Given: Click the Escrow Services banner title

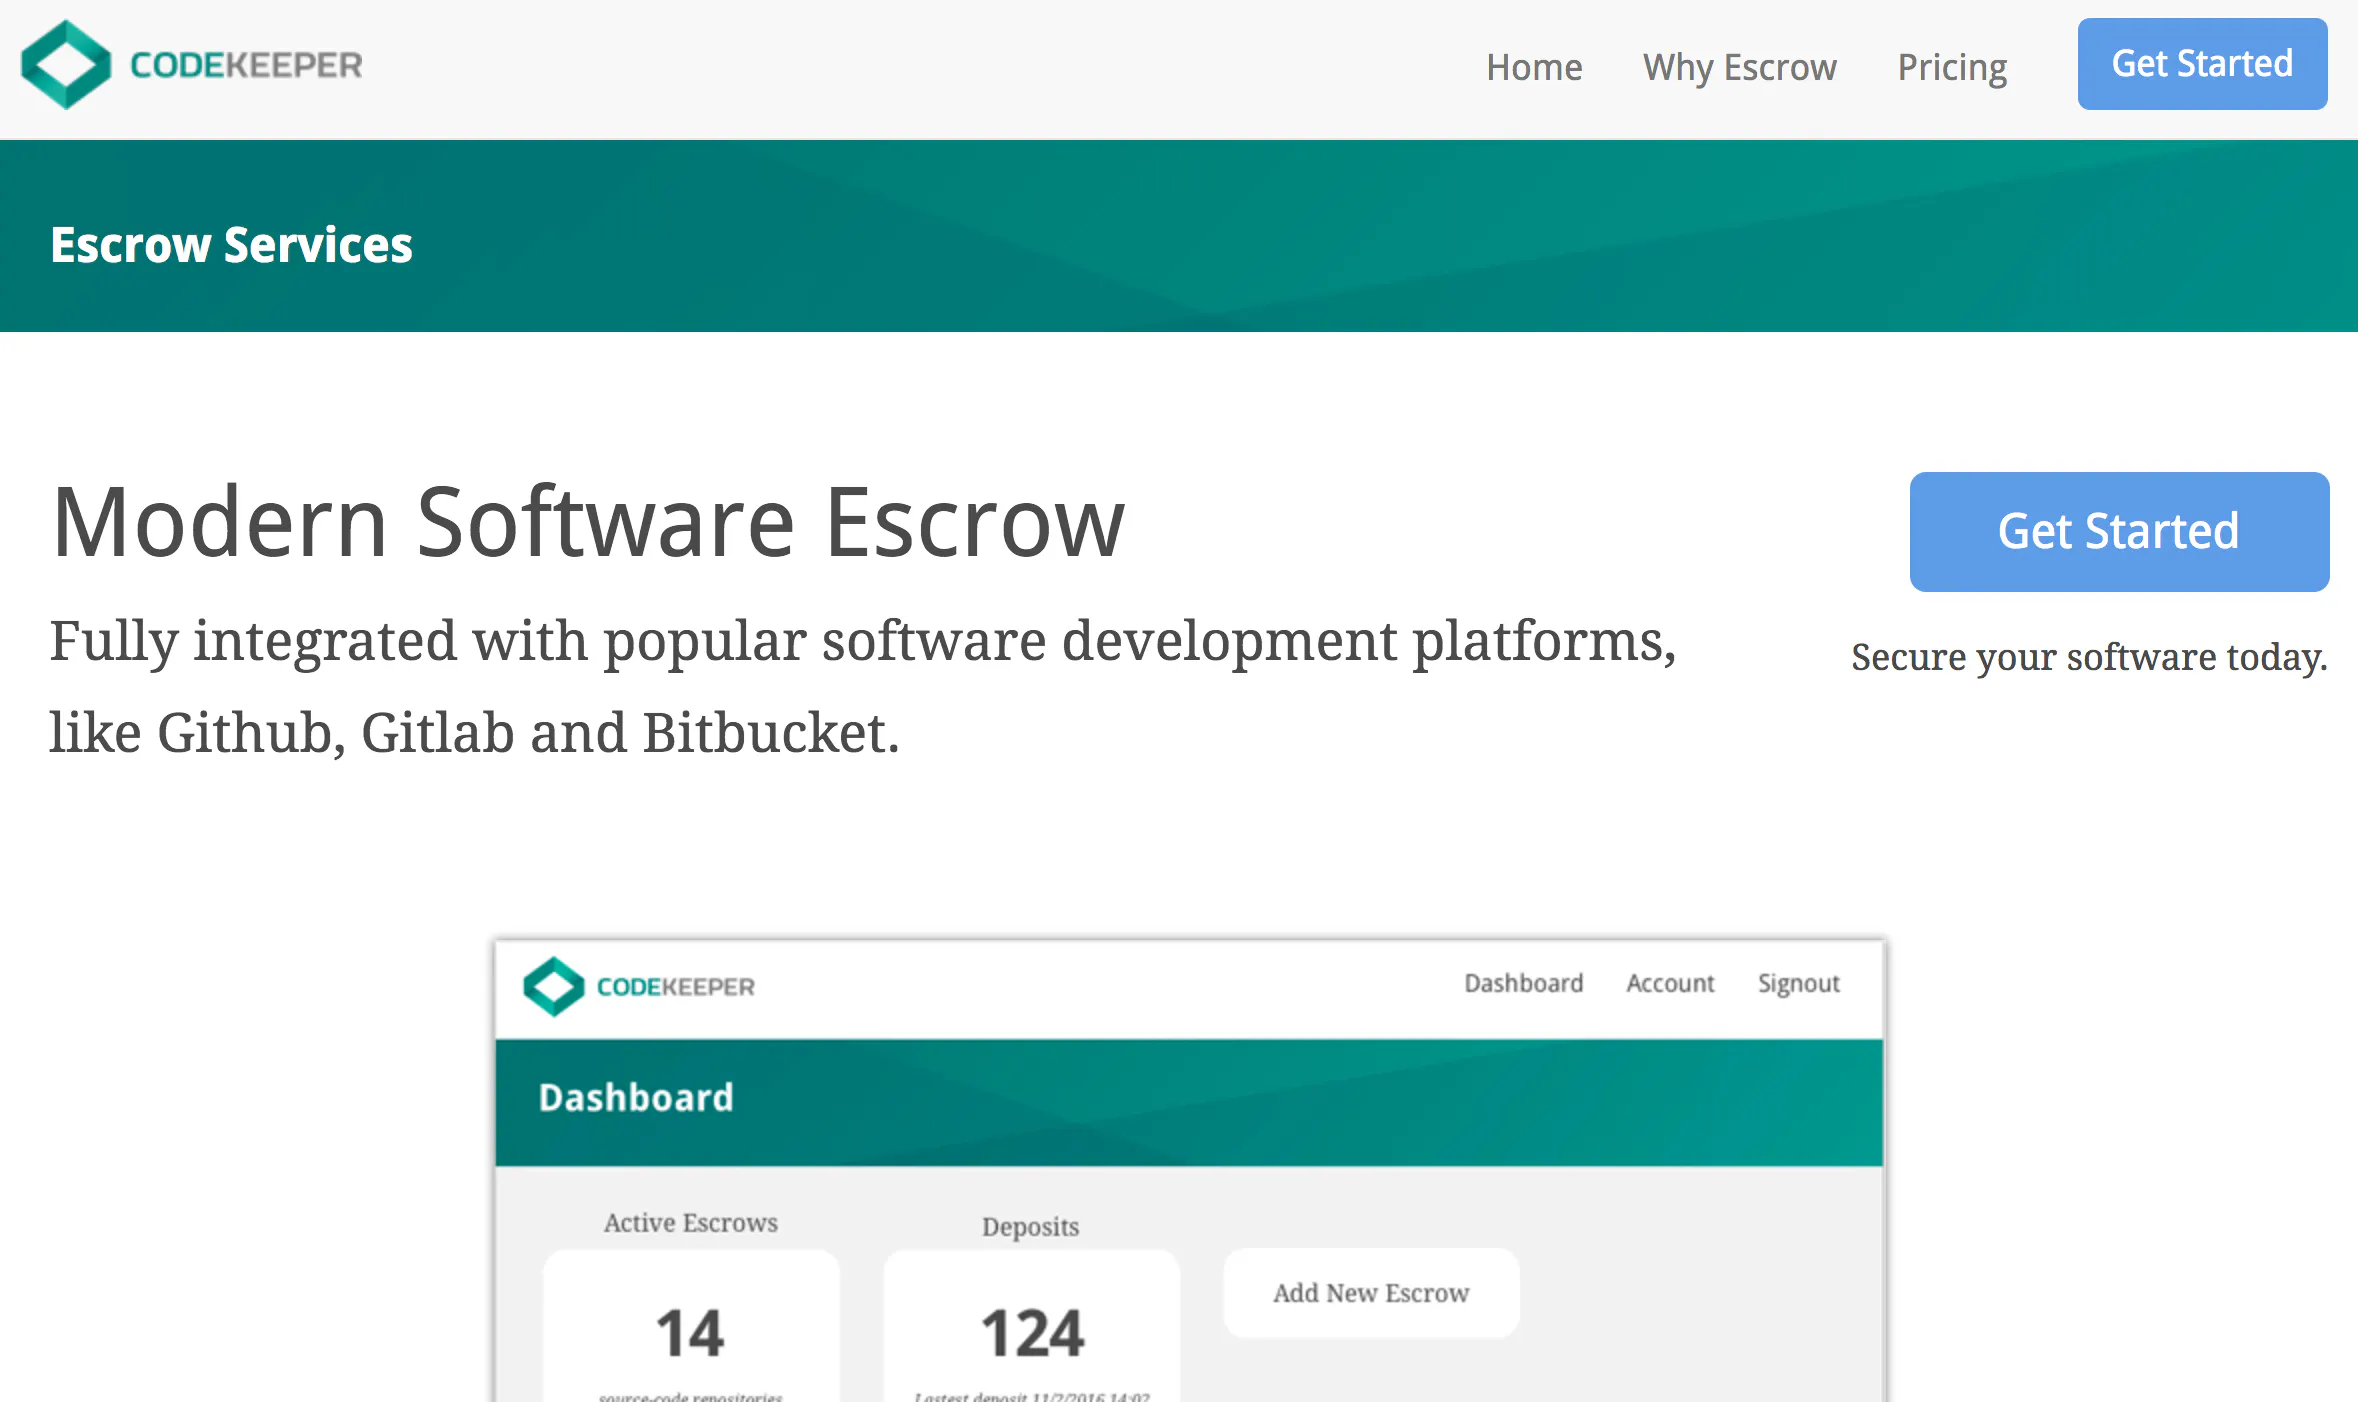Looking at the screenshot, I should [x=231, y=245].
